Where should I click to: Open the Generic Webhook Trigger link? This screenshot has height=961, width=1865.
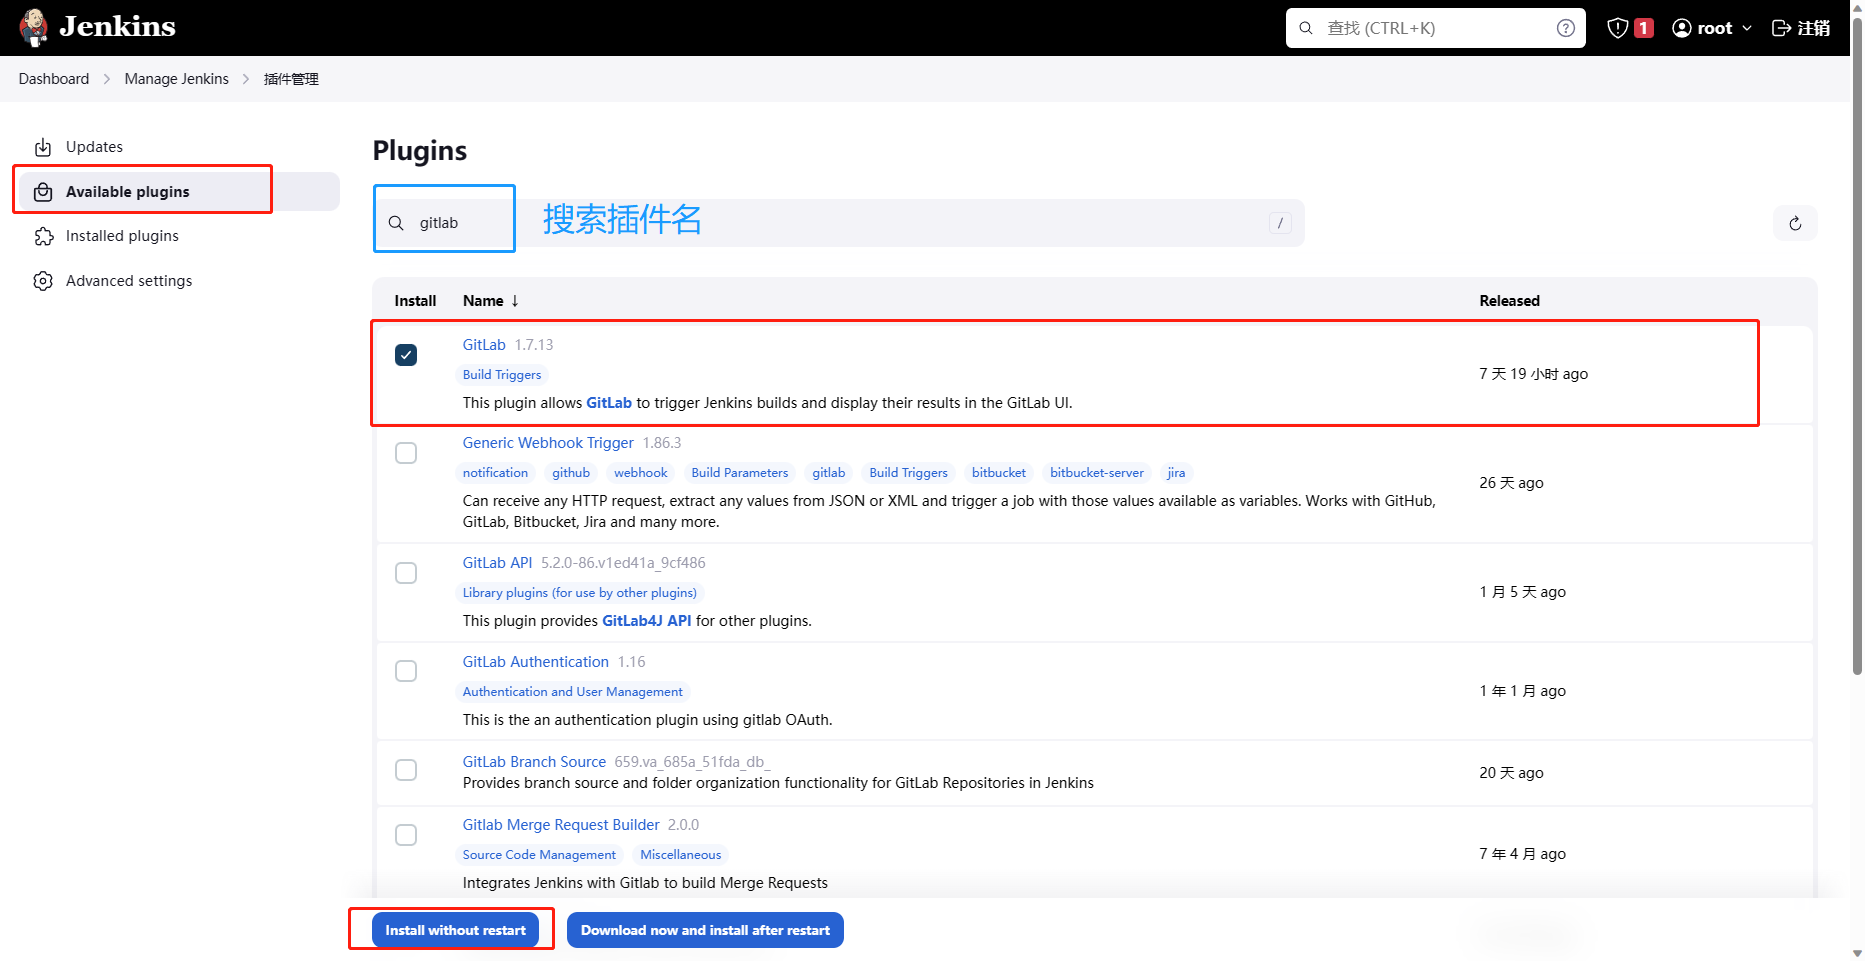(548, 443)
